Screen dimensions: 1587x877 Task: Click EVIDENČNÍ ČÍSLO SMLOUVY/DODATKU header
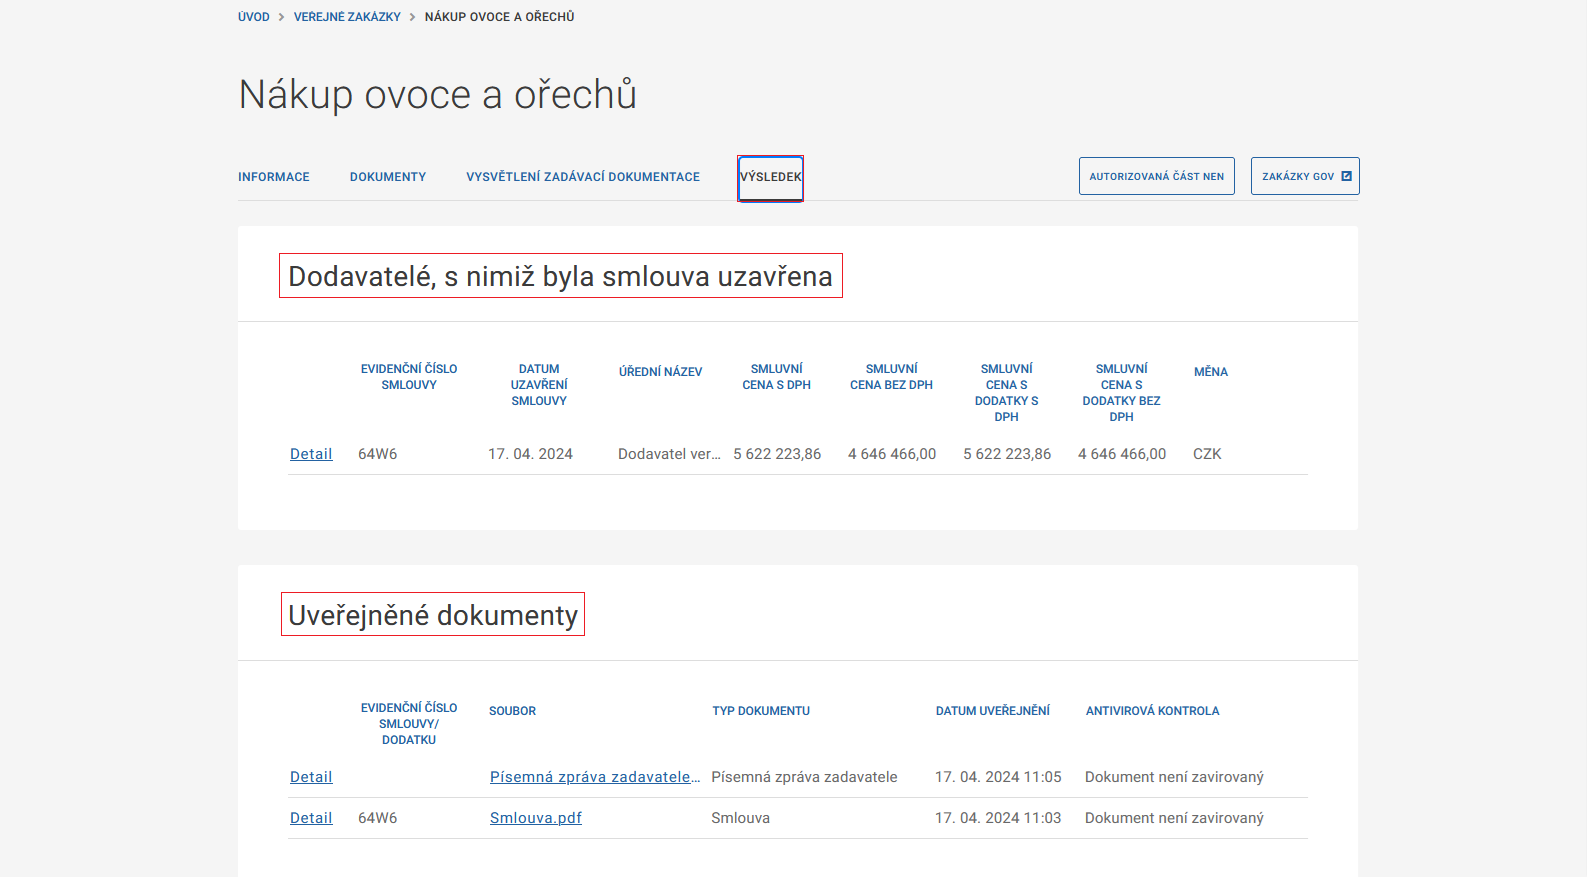point(409,724)
